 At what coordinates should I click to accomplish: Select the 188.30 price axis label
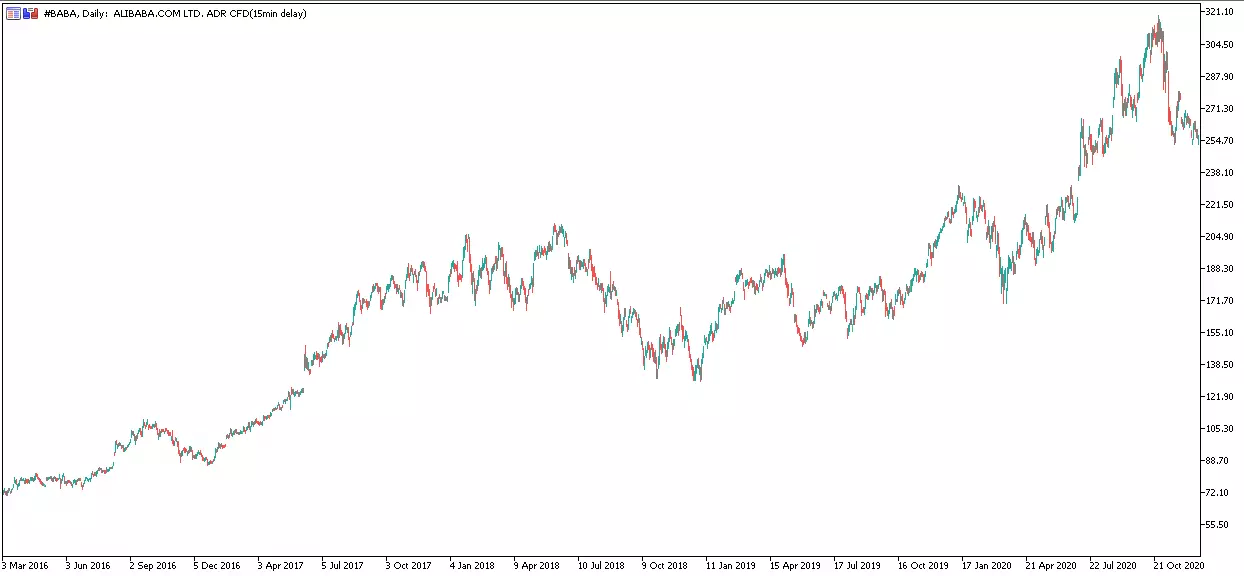(1218, 269)
